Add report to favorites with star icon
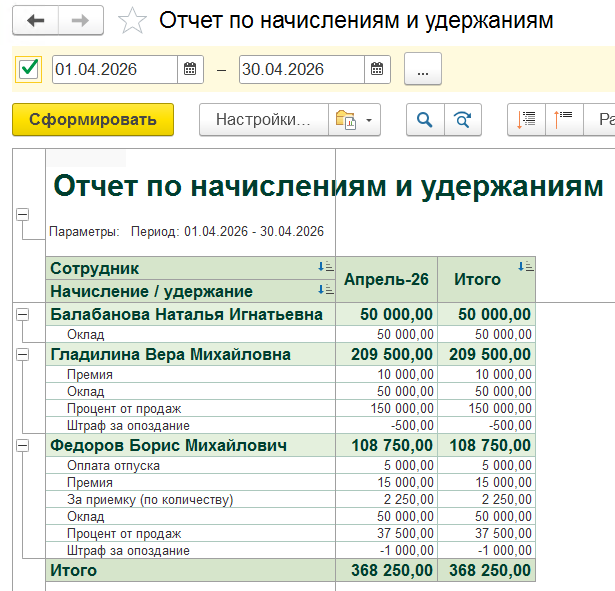 [132, 21]
